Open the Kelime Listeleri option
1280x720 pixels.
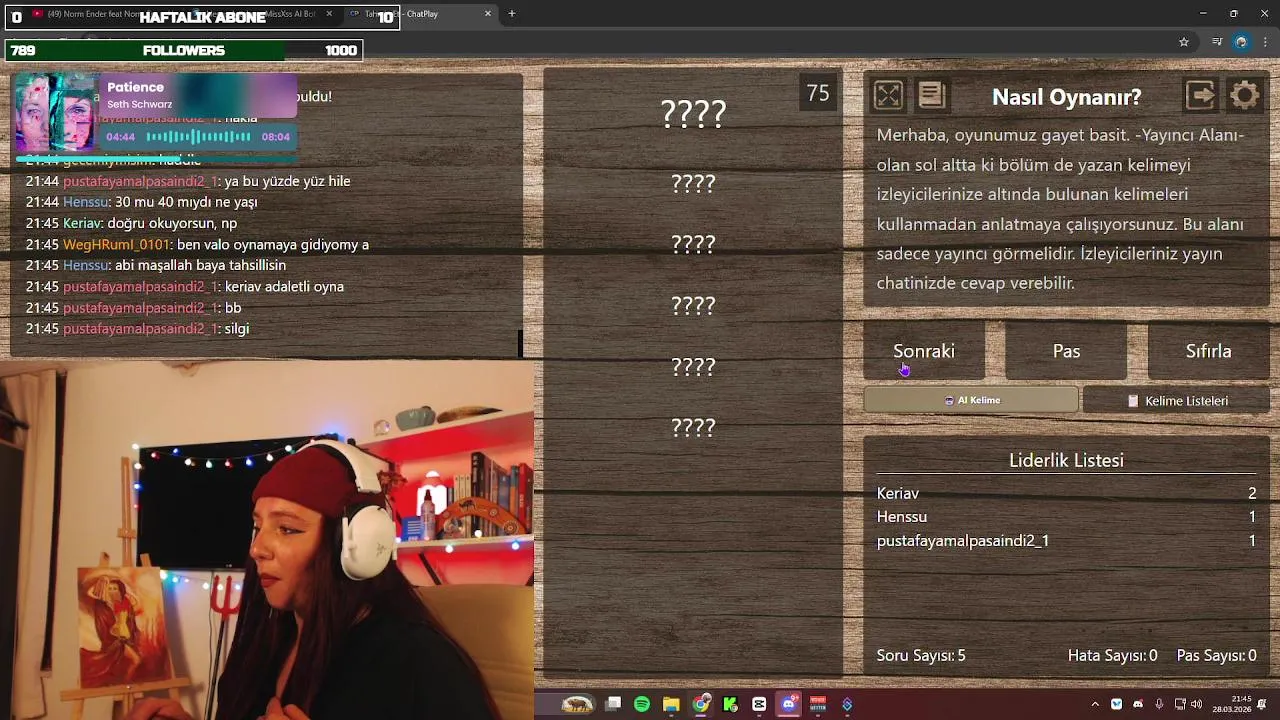(x=1176, y=401)
